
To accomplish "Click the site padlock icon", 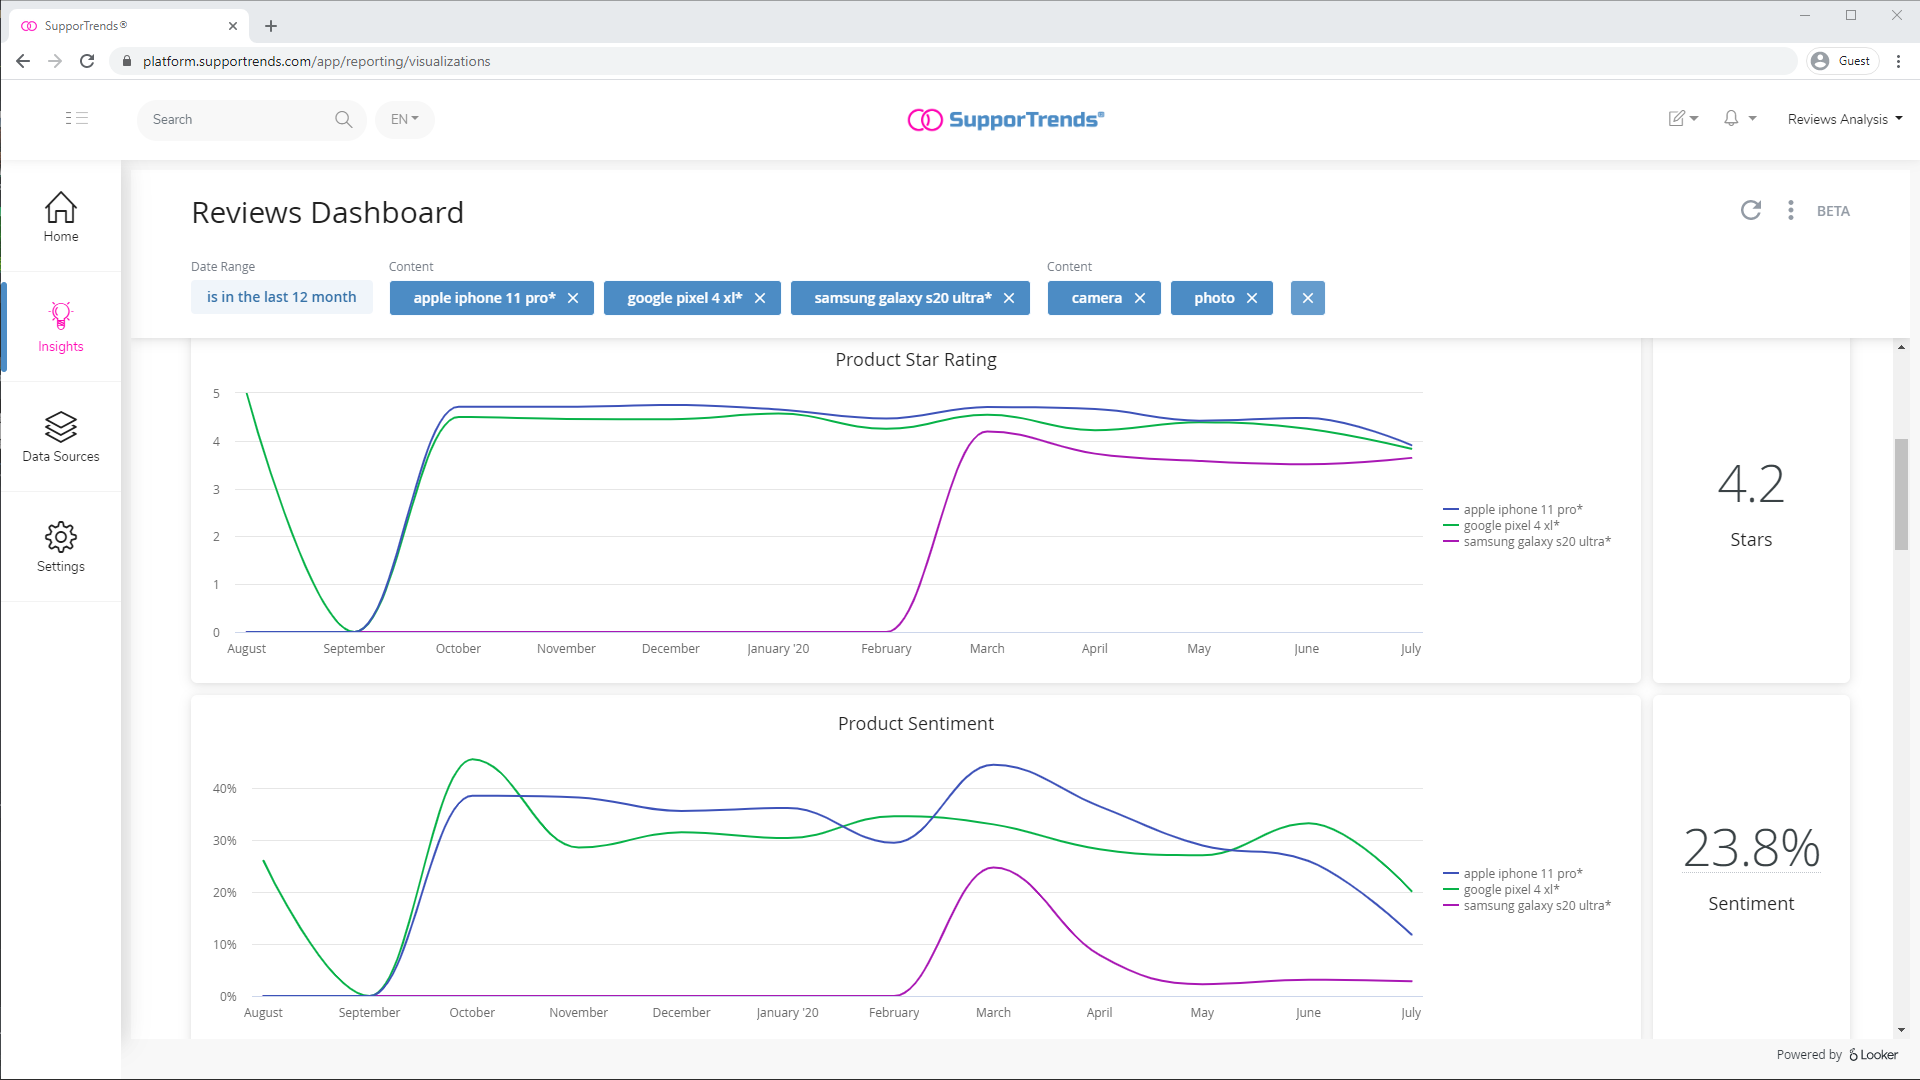I will pos(126,61).
